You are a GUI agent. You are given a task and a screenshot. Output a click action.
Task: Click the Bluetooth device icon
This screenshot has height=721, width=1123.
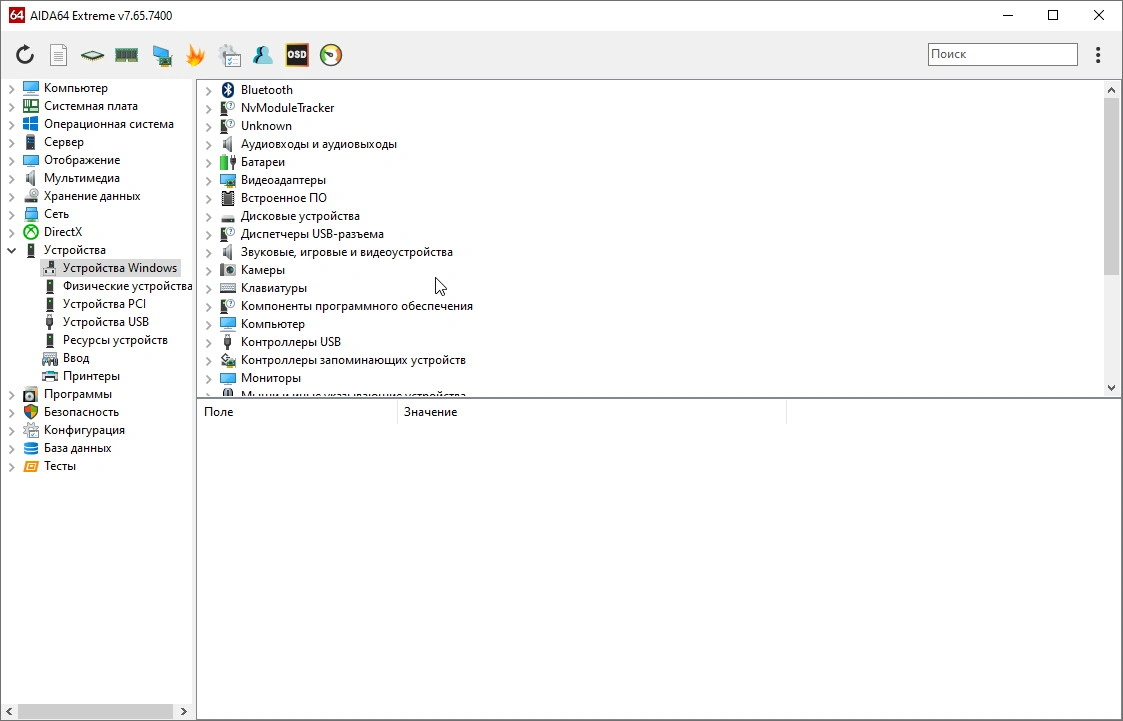tap(228, 89)
